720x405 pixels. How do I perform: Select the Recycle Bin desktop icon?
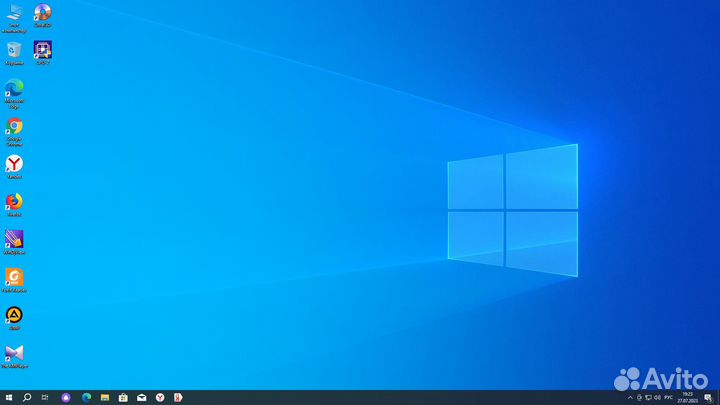14,53
